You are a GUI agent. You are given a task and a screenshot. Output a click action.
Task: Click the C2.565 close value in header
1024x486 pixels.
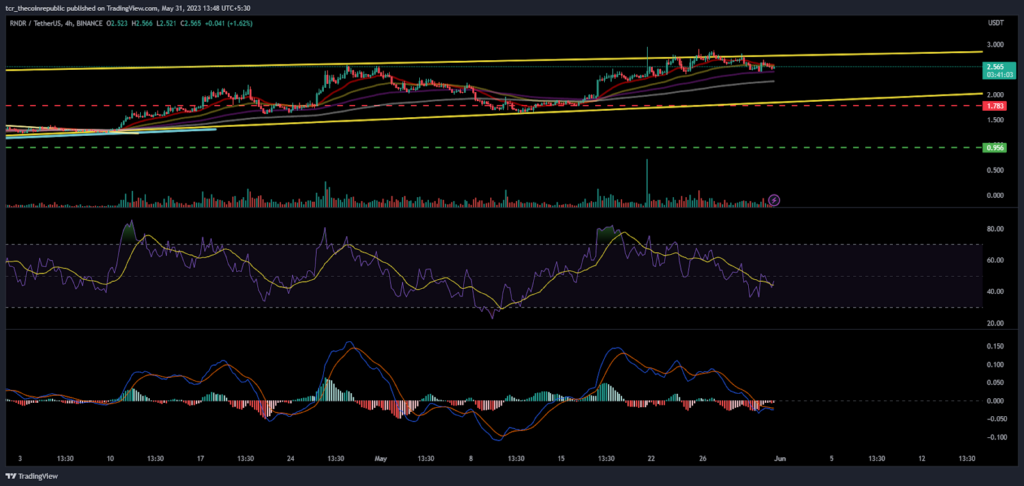192,24
